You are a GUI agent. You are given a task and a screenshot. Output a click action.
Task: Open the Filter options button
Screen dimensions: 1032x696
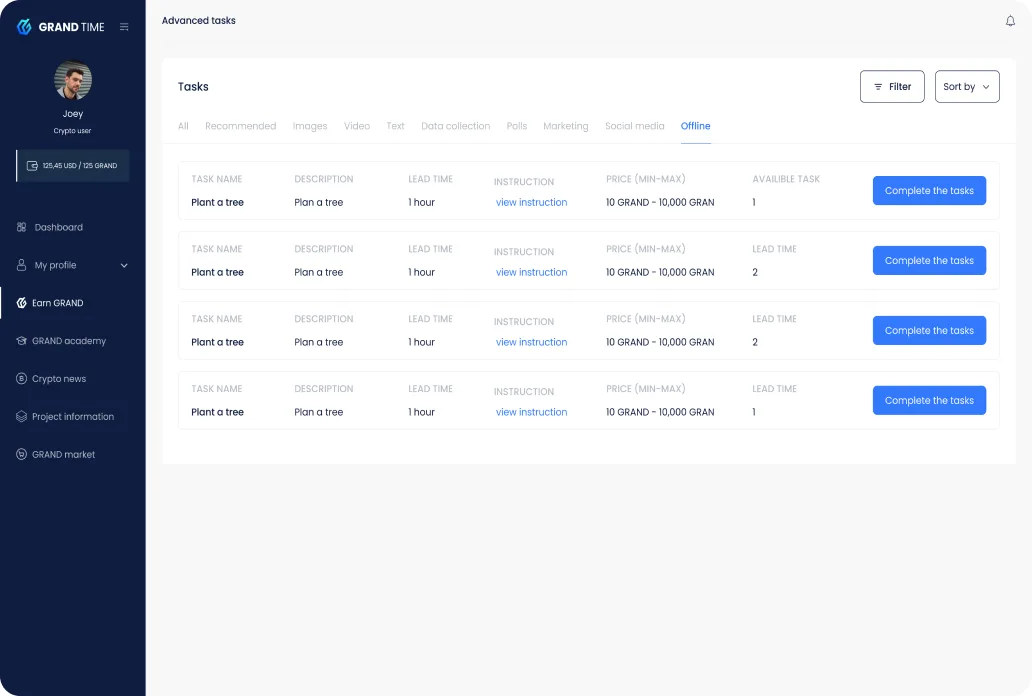pos(892,86)
